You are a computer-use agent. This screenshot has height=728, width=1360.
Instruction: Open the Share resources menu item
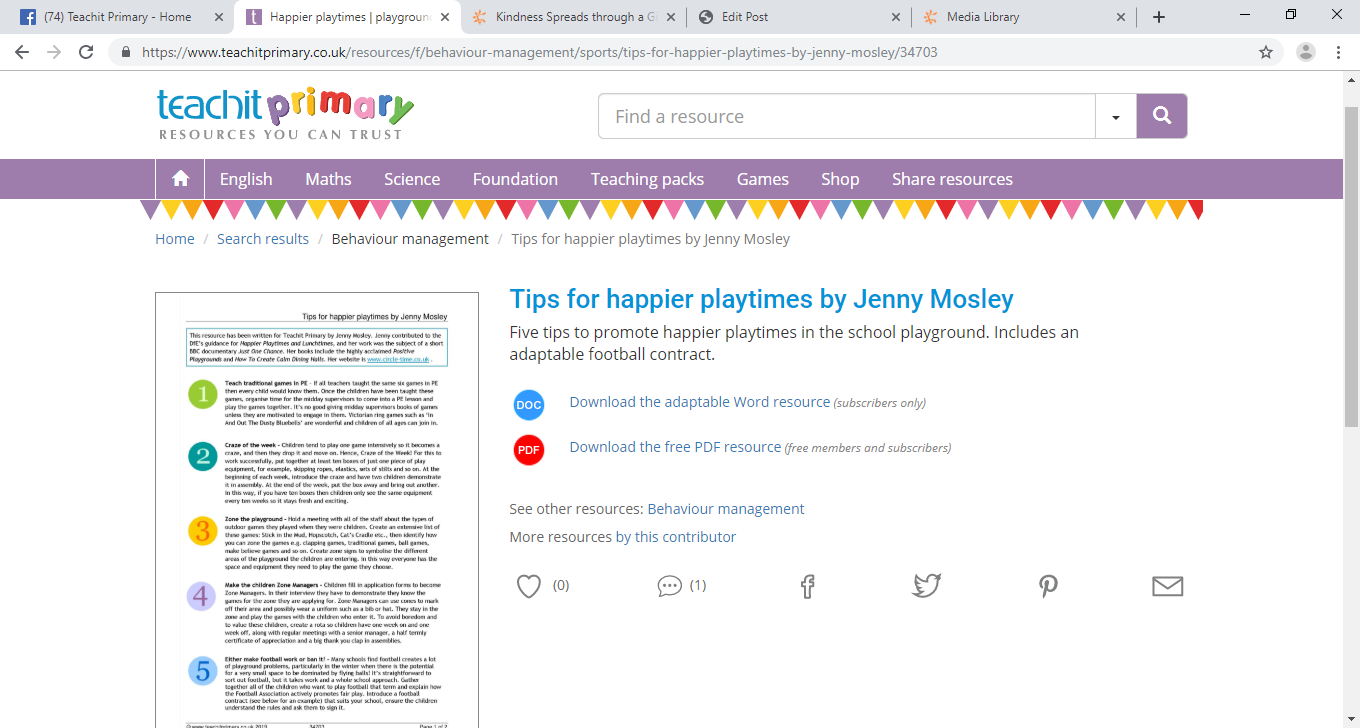[952, 179]
